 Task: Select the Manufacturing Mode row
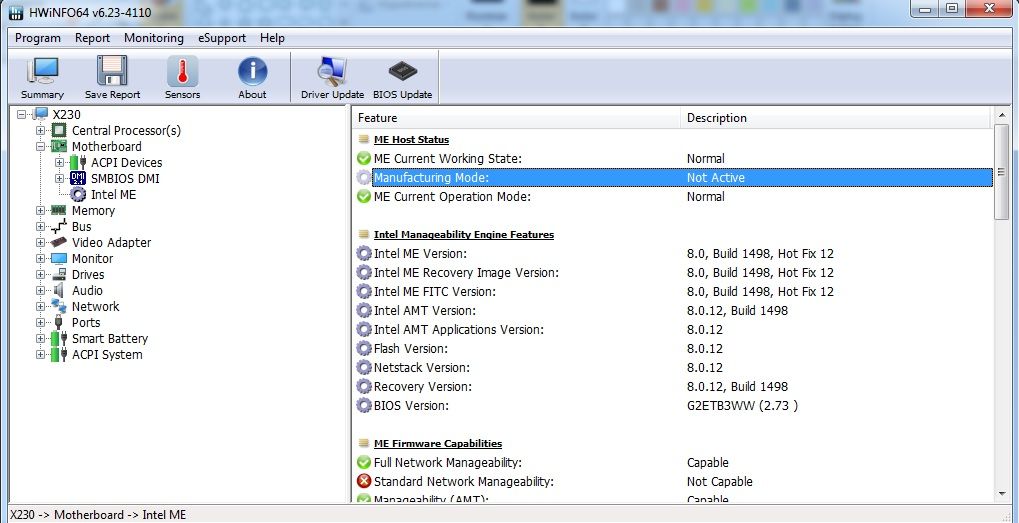pyautogui.click(x=673, y=177)
